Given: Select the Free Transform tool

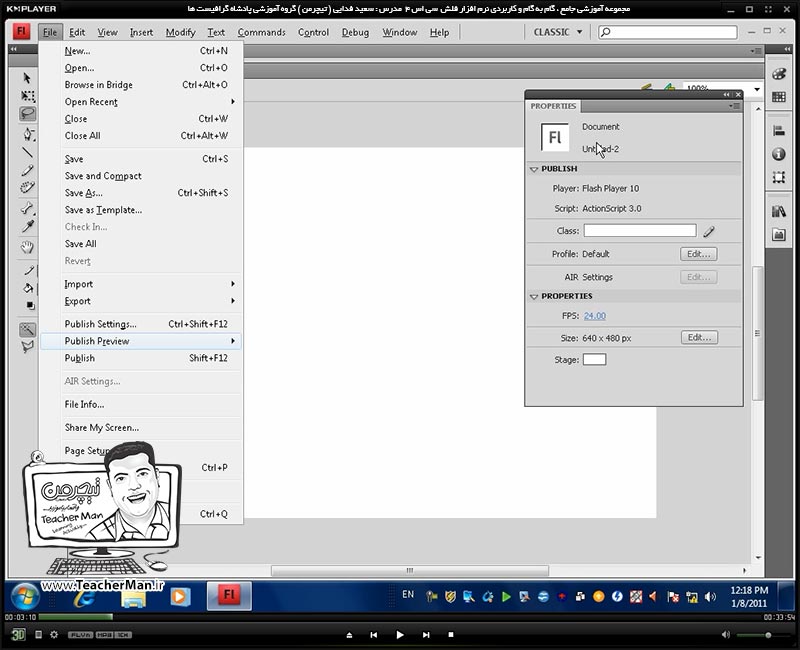Looking at the screenshot, I should (28, 96).
